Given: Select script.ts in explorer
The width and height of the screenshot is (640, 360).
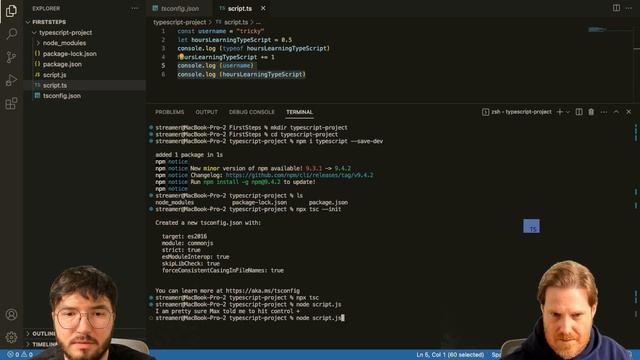Looking at the screenshot, I should (x=85, y=85).
